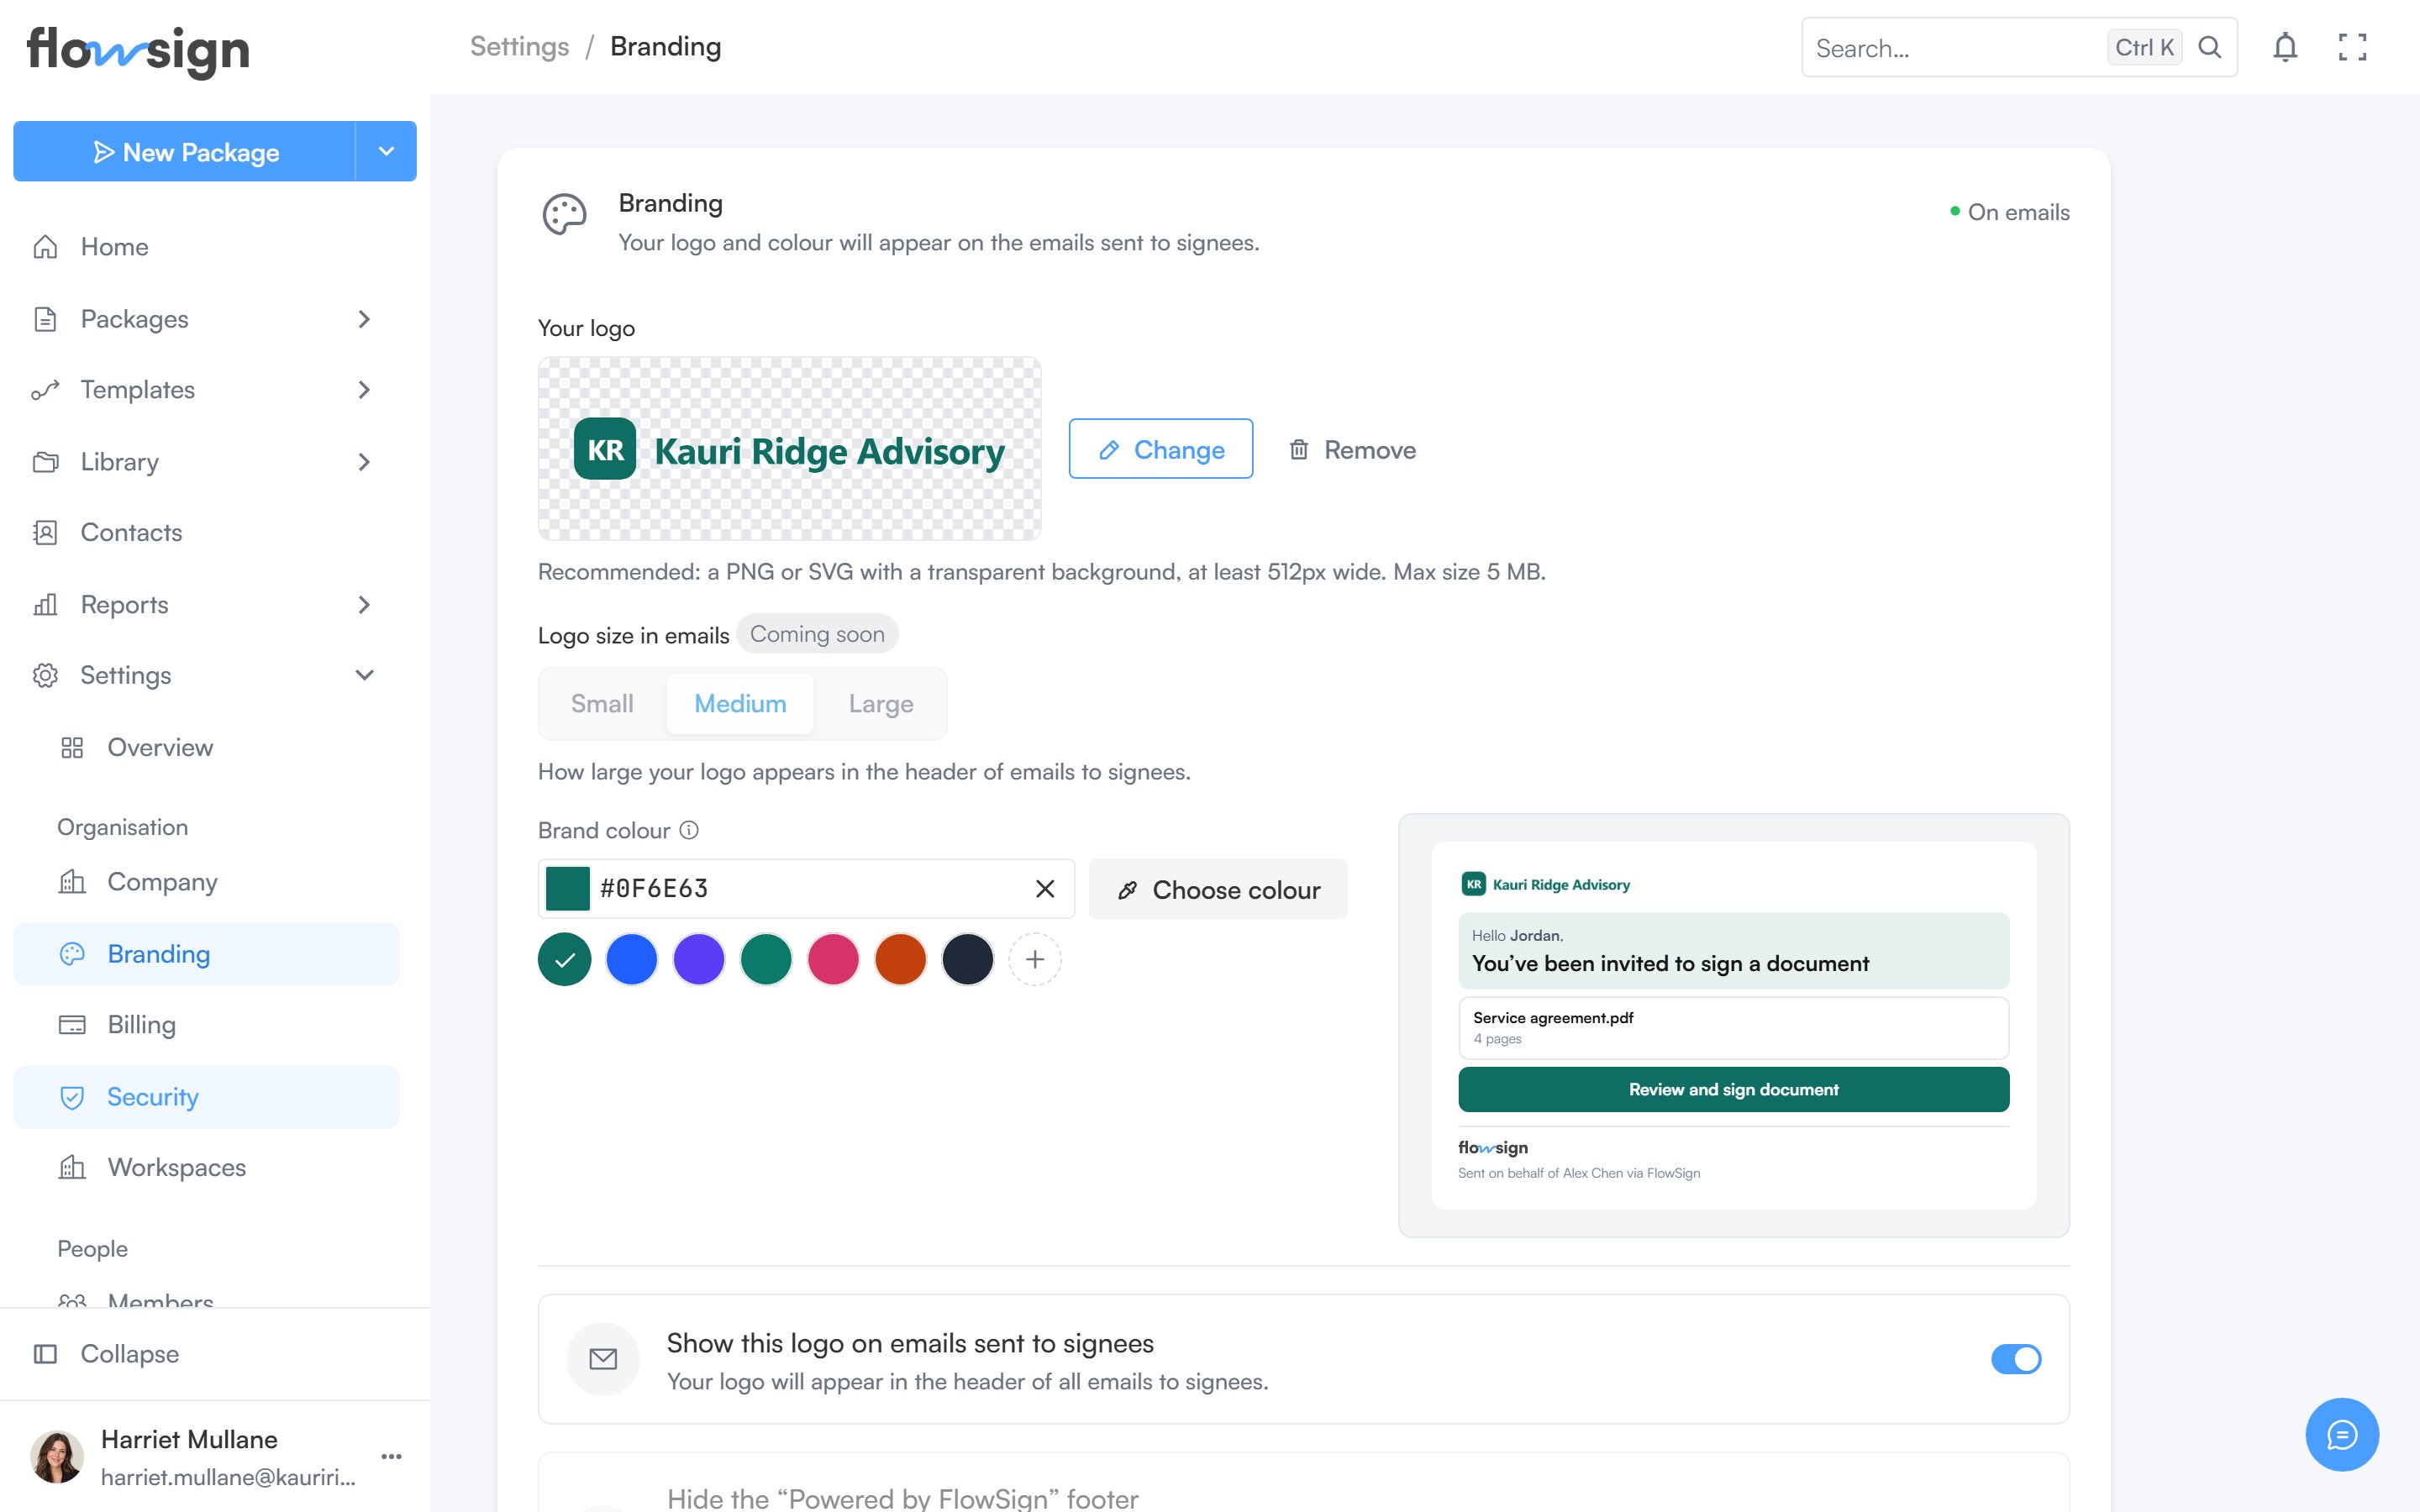This screenshot has height=1512, width=2420.
Task: Click the Company building icon
Action: pyautogui.click(x=72, y=881)
